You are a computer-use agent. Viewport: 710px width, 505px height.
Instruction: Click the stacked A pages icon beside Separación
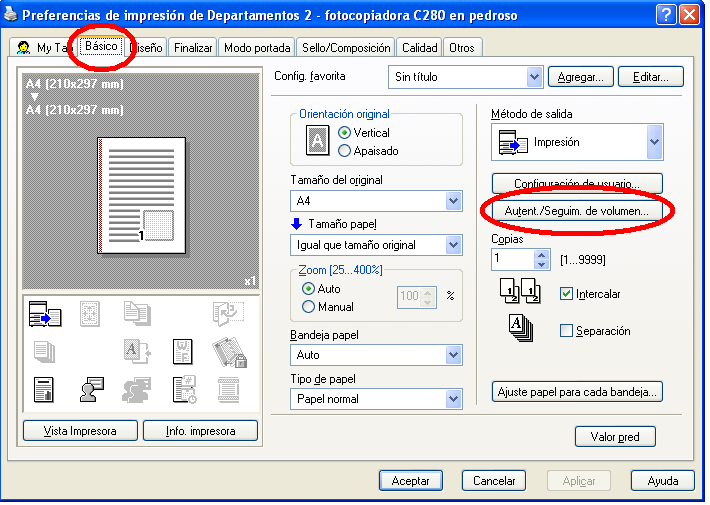click(x=521, y=328)
